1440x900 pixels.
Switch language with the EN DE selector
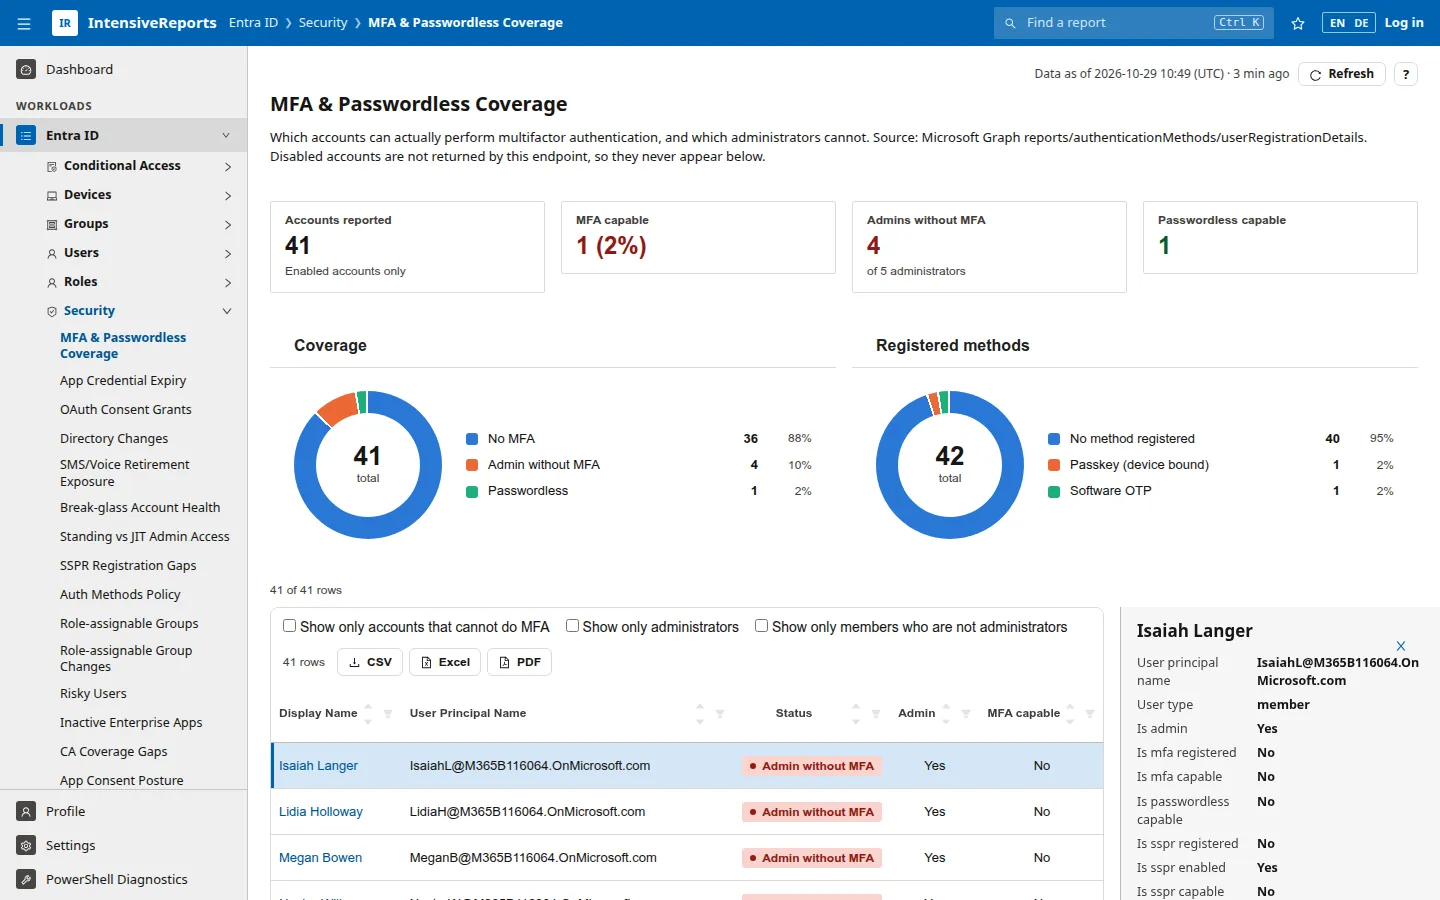[x=1349, y=23]
